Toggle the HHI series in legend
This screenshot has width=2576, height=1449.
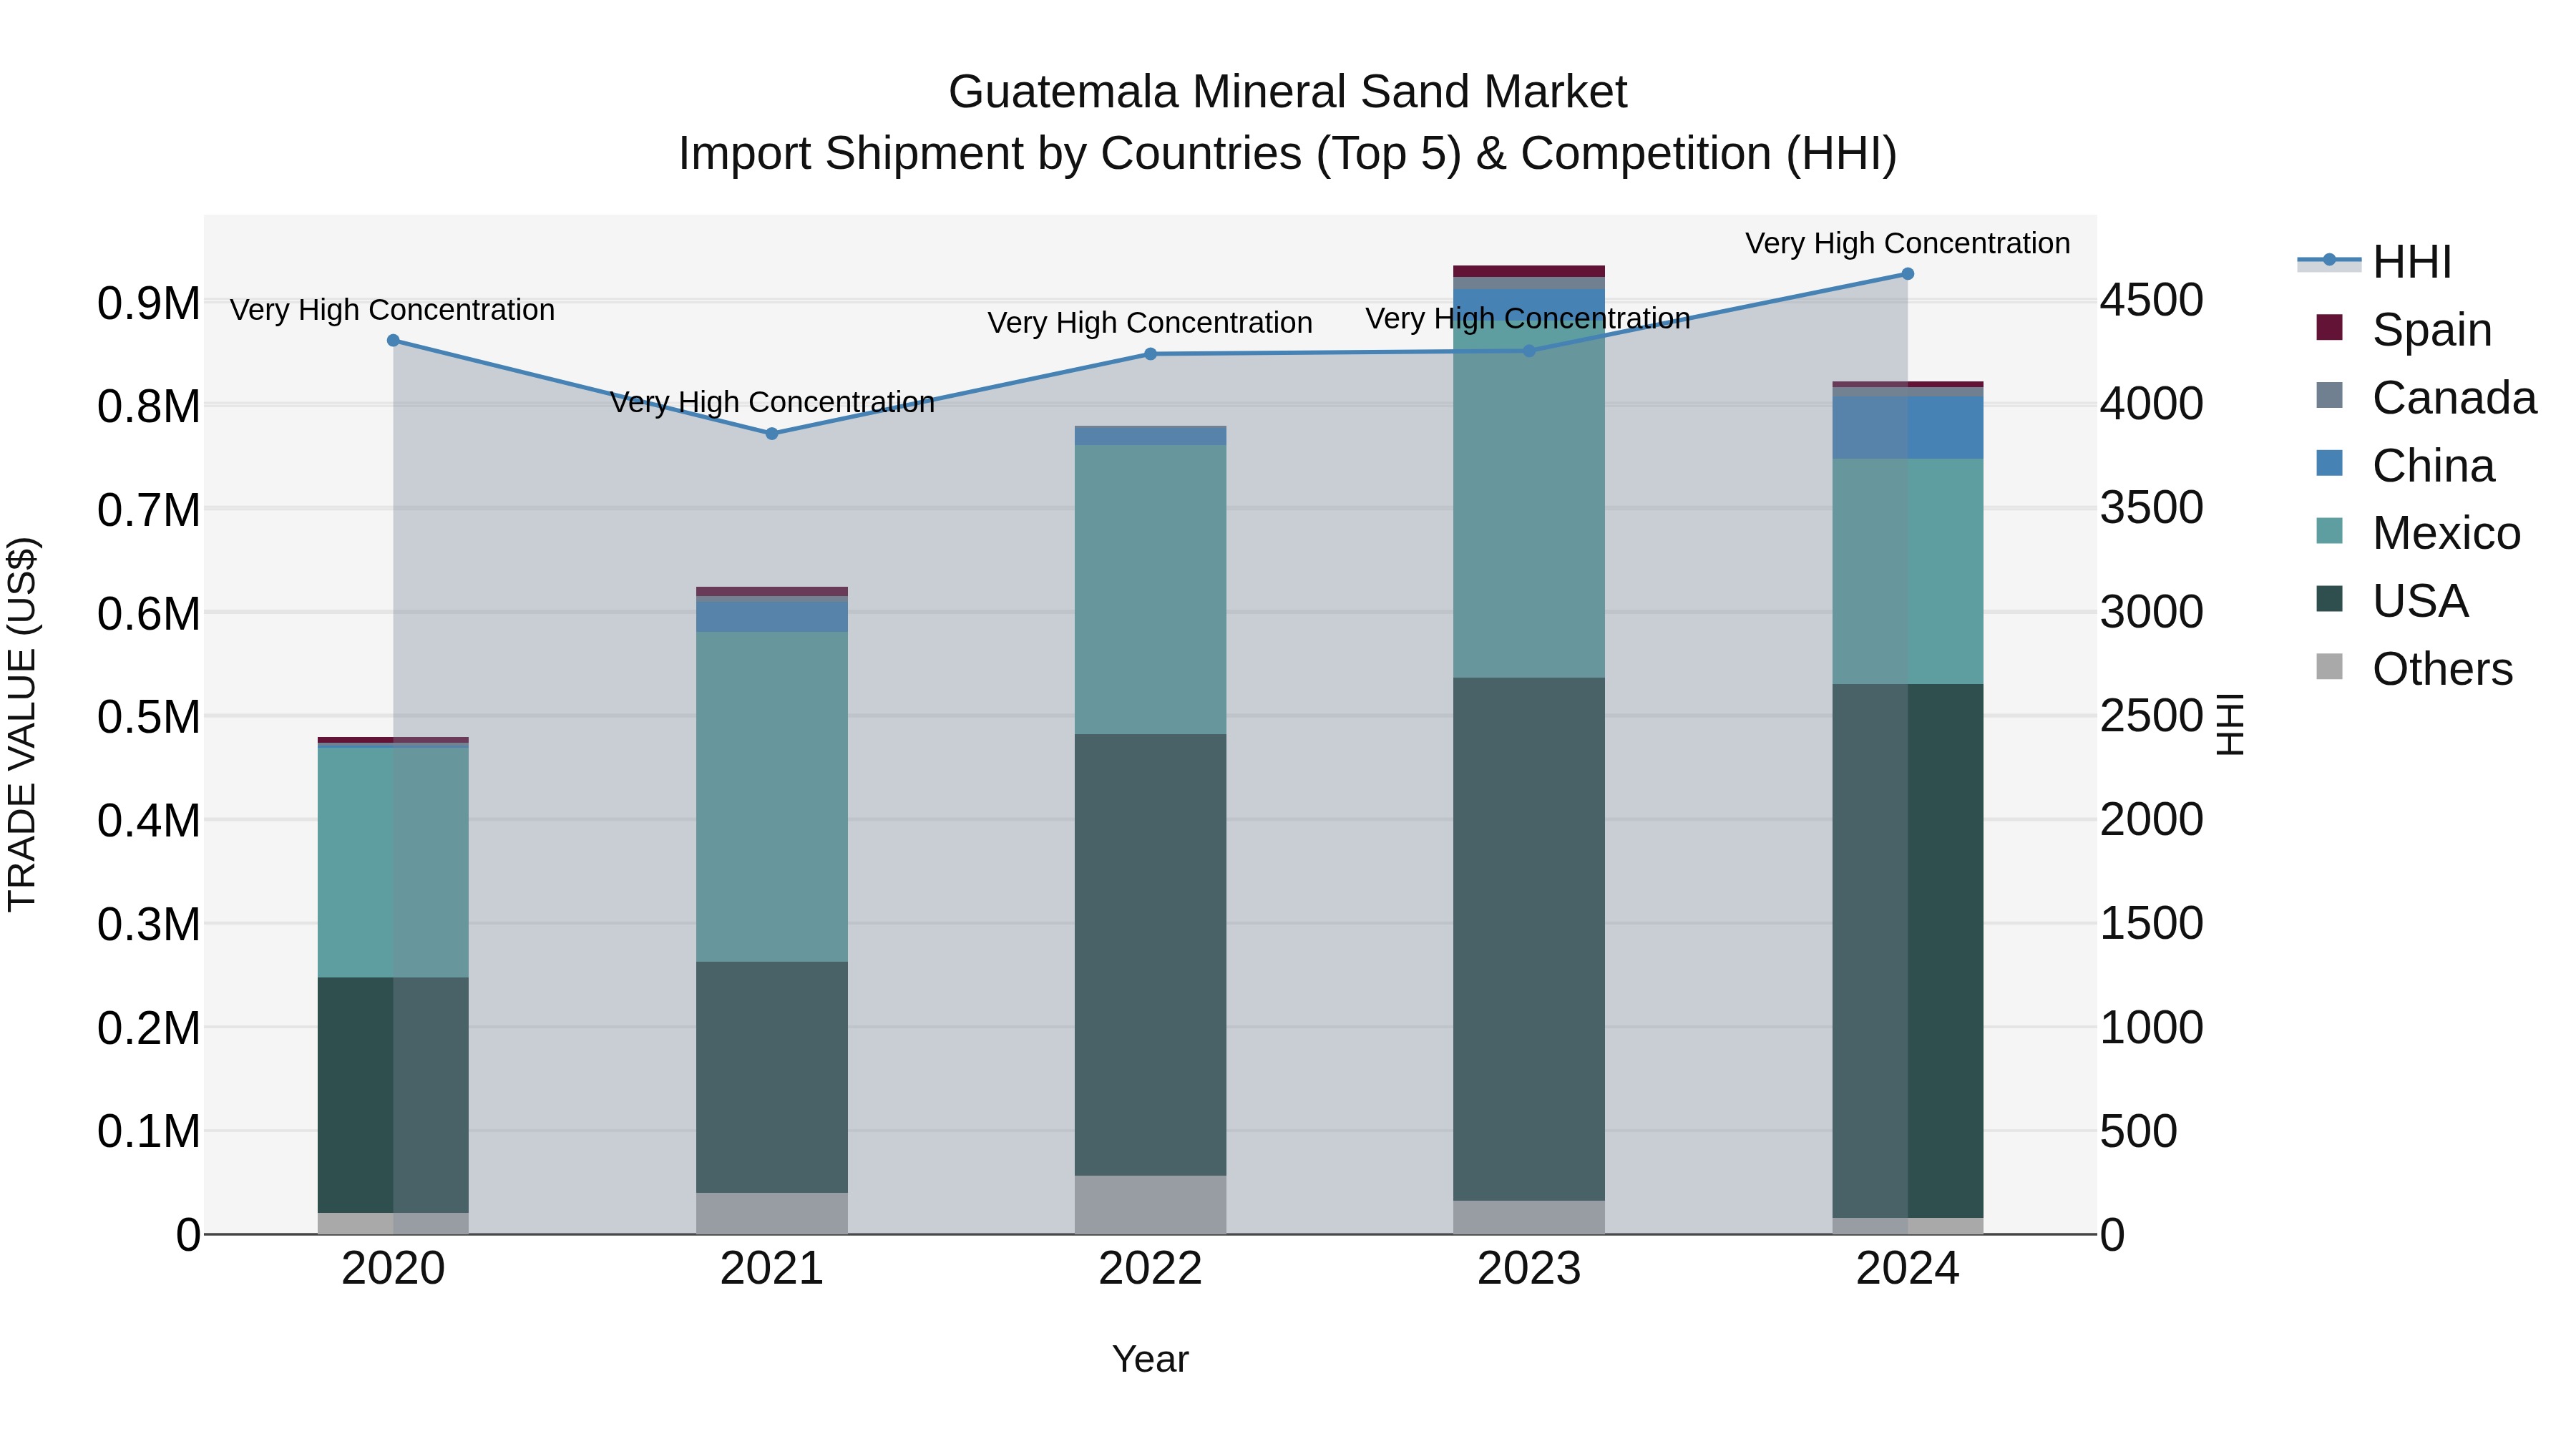tap(2375, 262)
